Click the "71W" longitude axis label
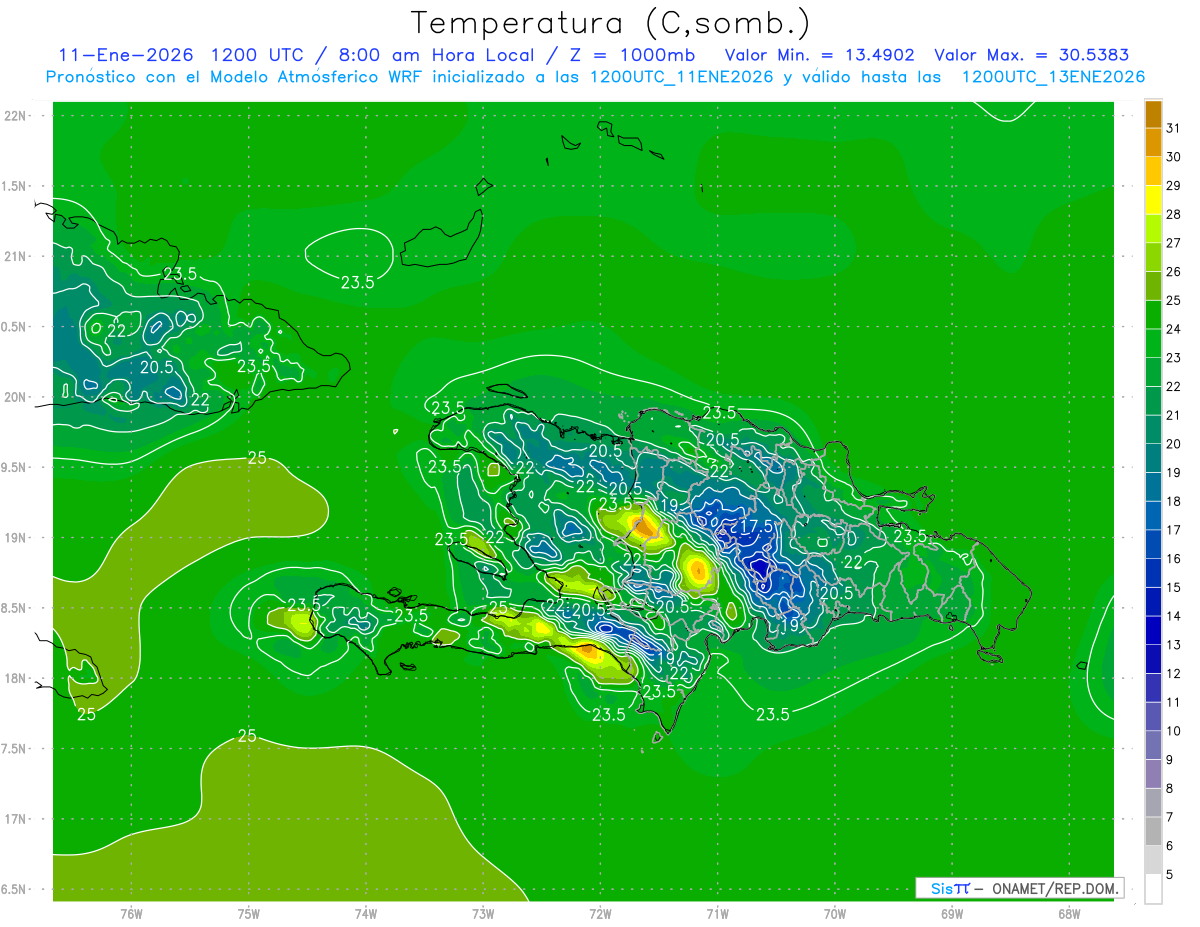This screenshot has width=1200, height=927. tap(717, 913)
